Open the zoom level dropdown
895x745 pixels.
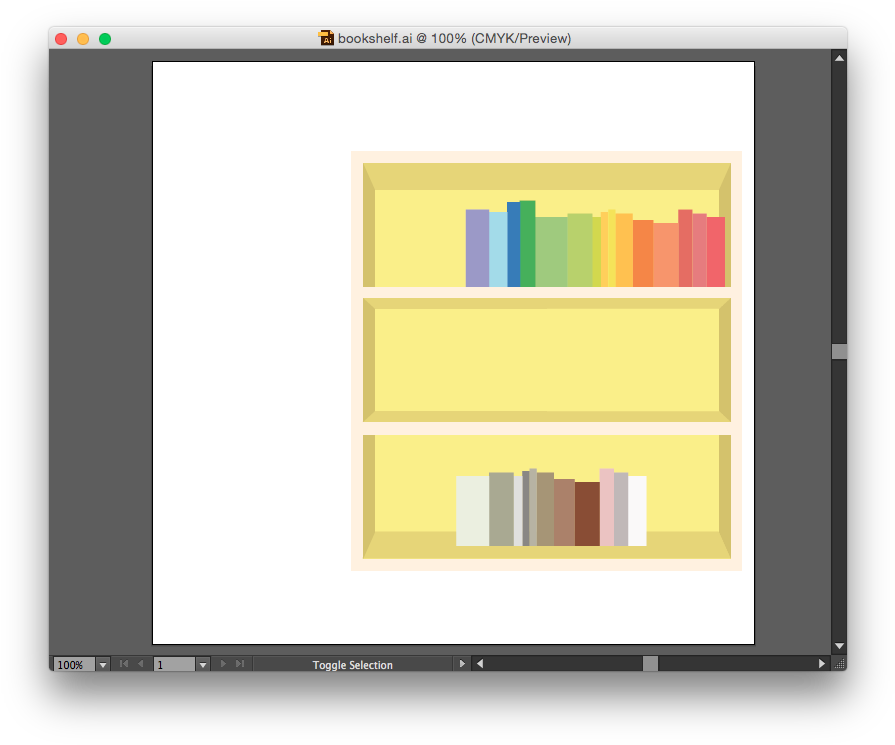pos(102,664)
